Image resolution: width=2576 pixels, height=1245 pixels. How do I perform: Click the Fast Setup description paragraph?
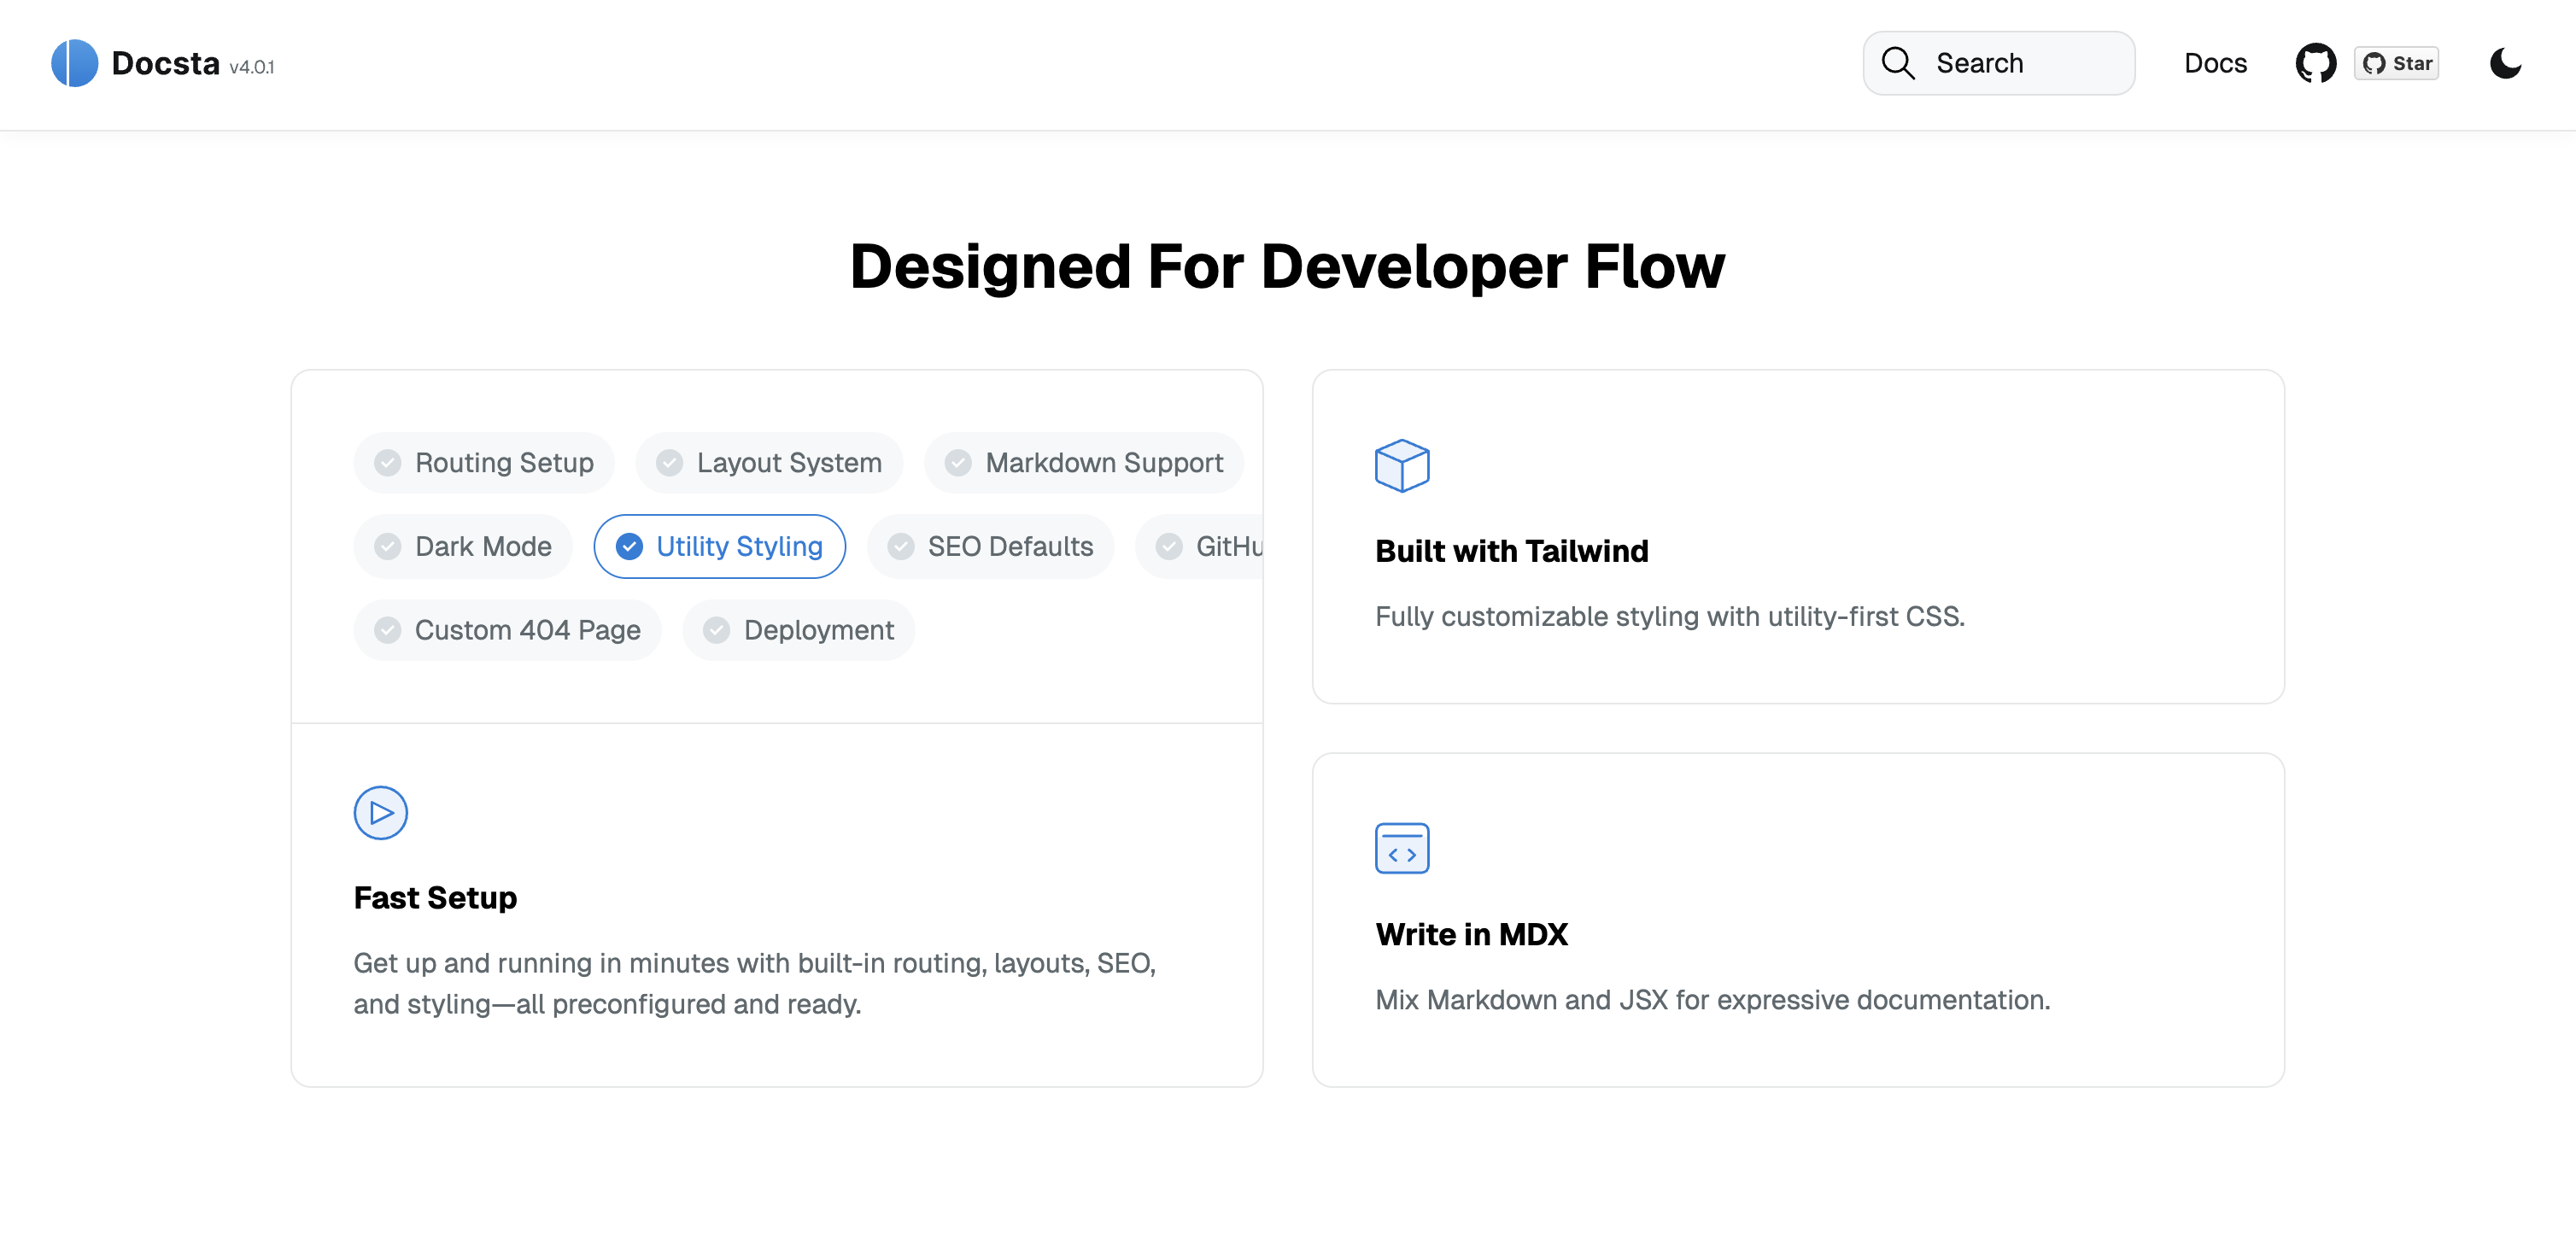click(755, 984)
